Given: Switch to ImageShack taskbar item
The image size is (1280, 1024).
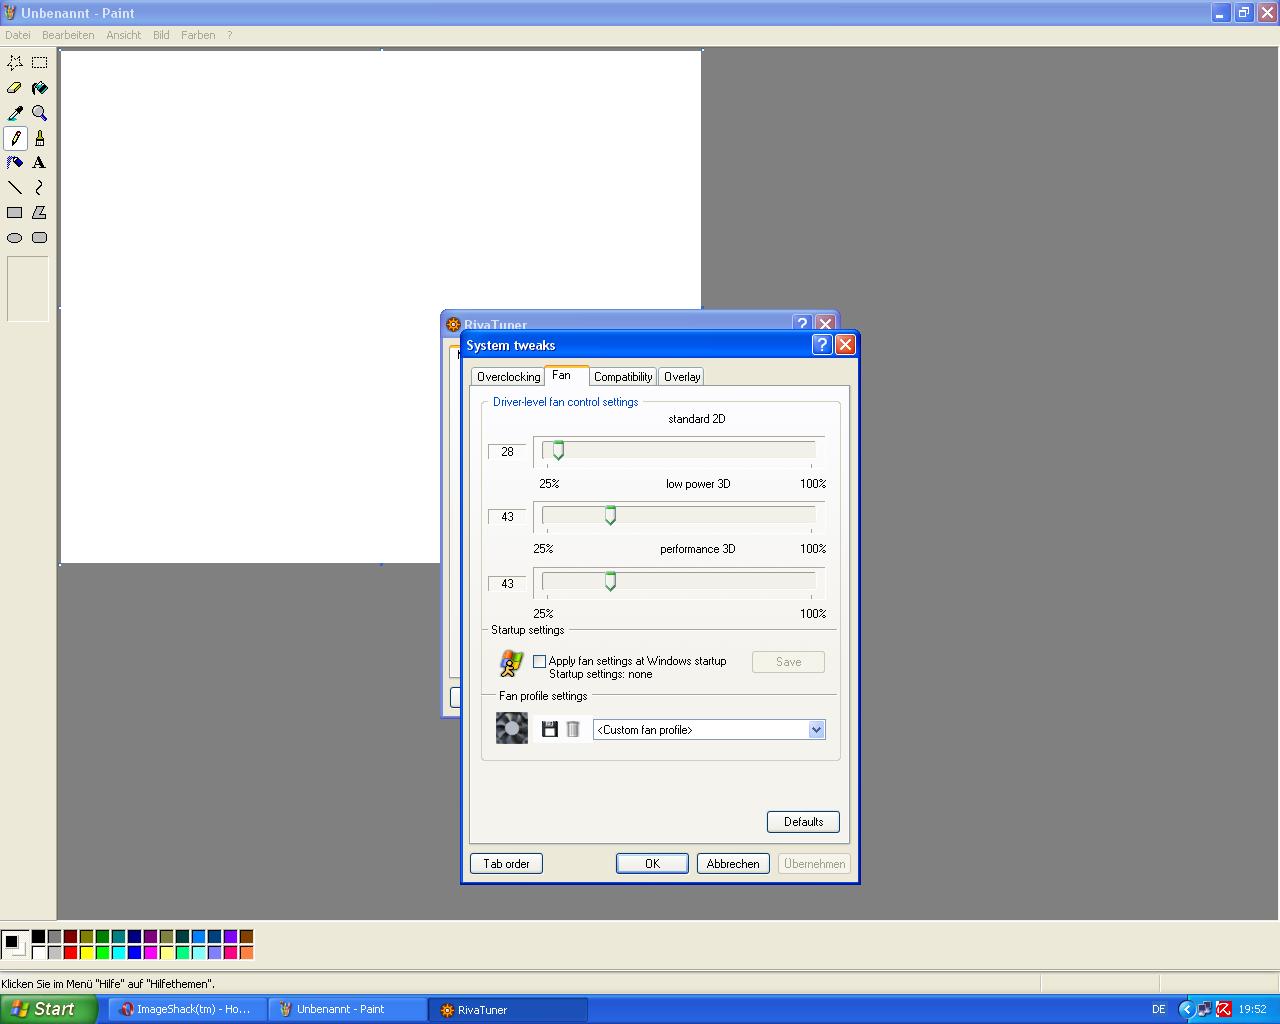Looking at the screenshot, I should click(186, 1009).
